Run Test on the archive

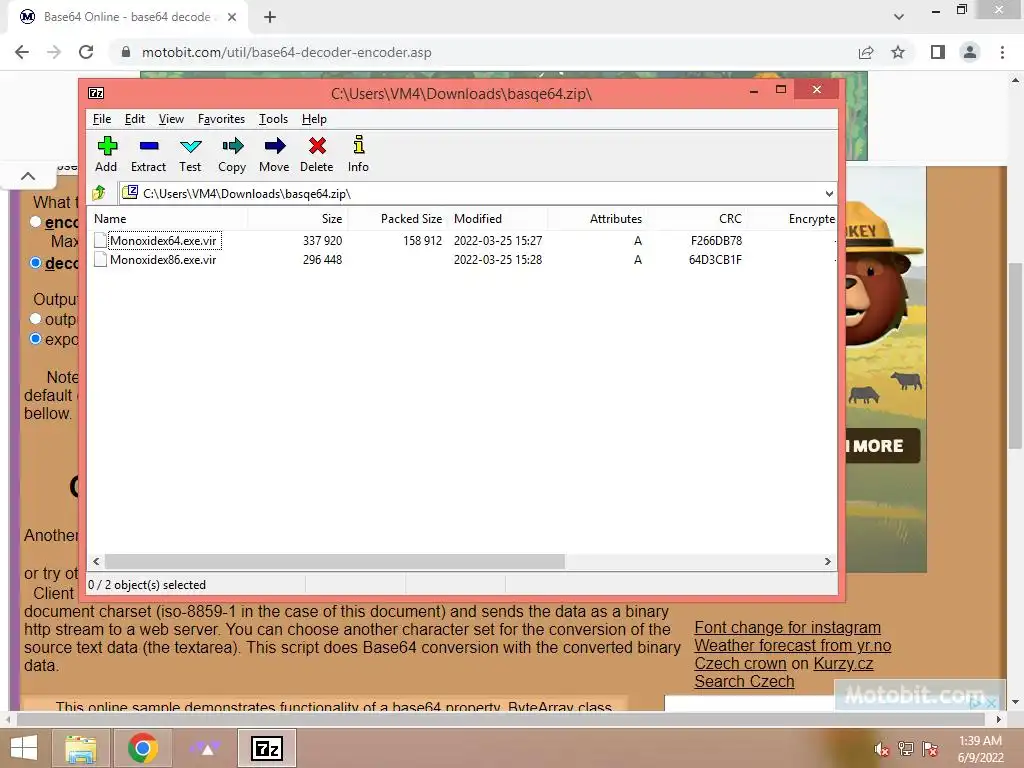[x=190, y=154]
